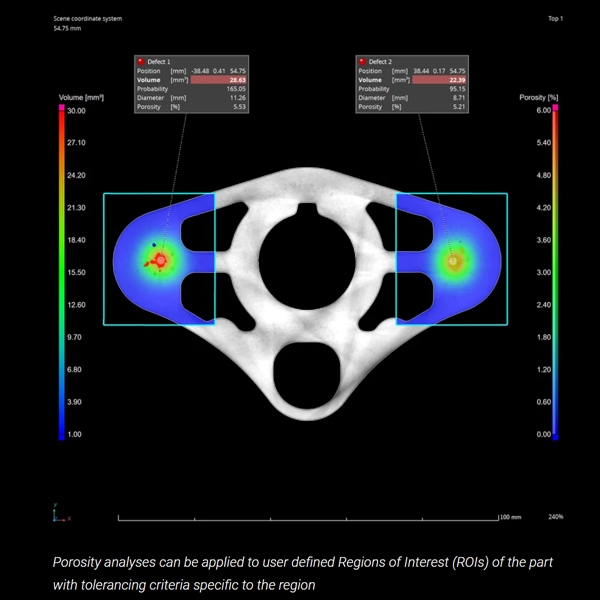
Task: Click the Top 1 view label
Action: tap(555, 19)
